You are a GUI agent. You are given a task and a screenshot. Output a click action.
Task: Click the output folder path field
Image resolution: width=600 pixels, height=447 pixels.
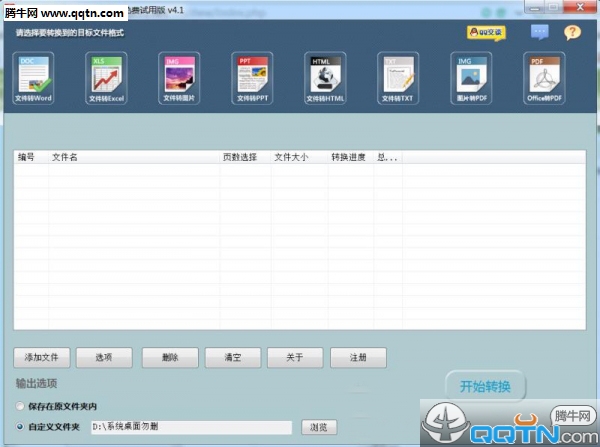tap(190, 427)
